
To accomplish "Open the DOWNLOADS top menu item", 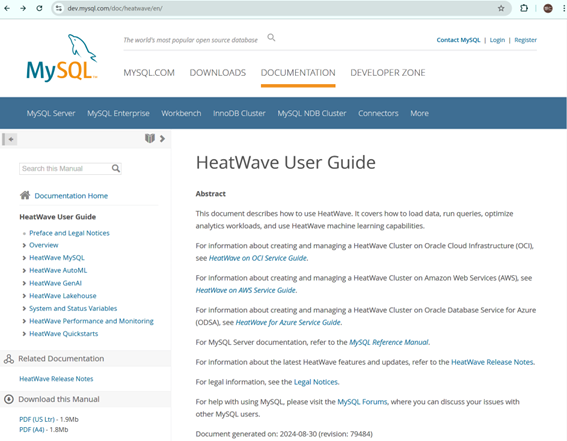I will (x=218, y=73).
